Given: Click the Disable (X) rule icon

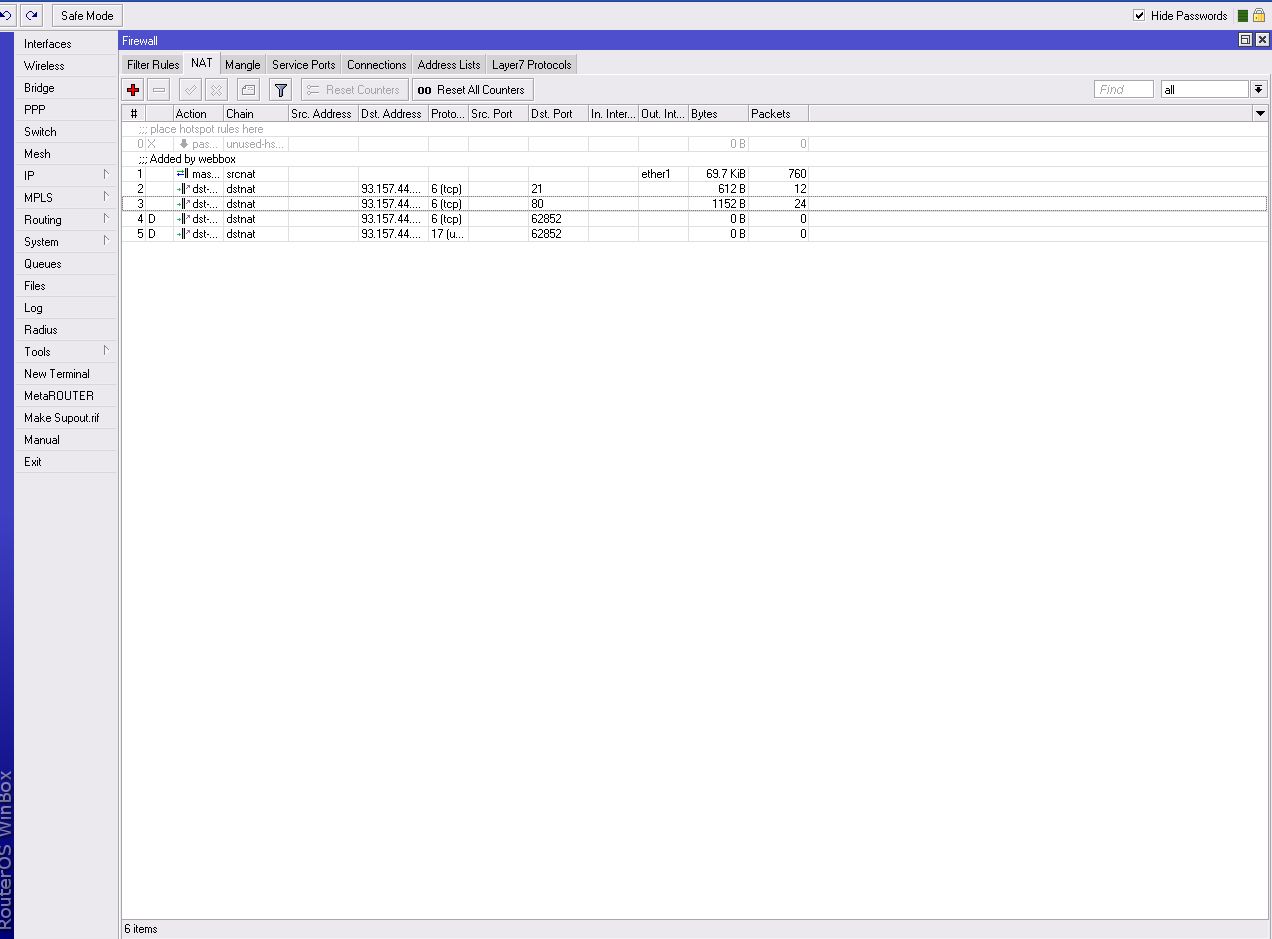Looking at the screenshot, I should [x=216, y=90].
